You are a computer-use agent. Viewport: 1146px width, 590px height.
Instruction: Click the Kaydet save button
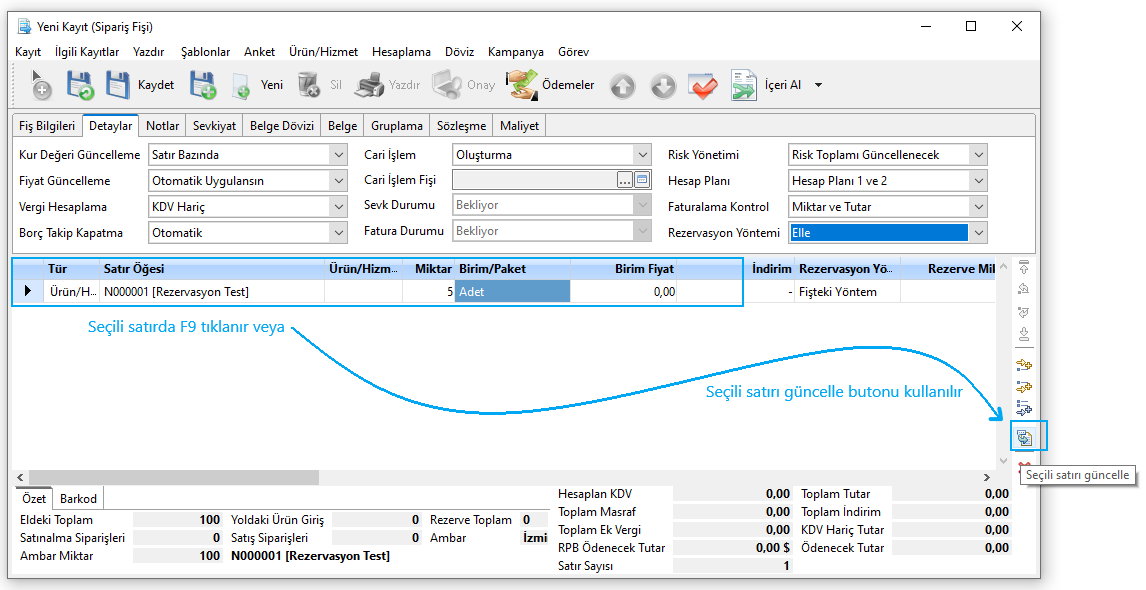click(140, 86)
